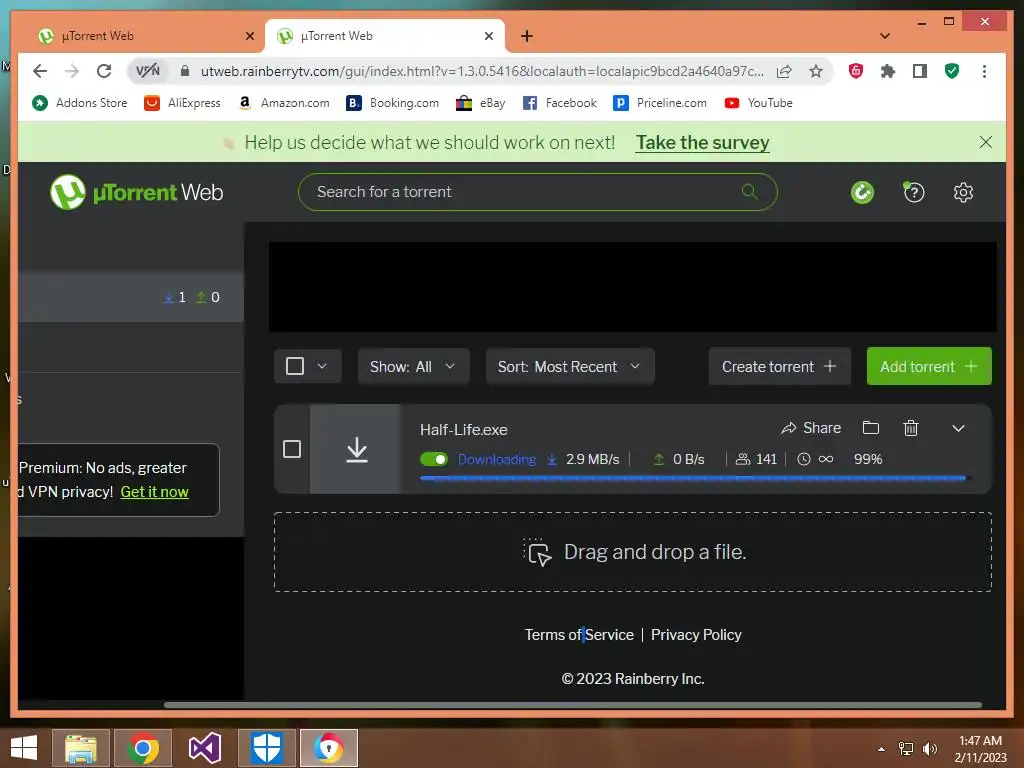Open Terms of Service link
1024x768 pixels.
(x=579, y=635)
